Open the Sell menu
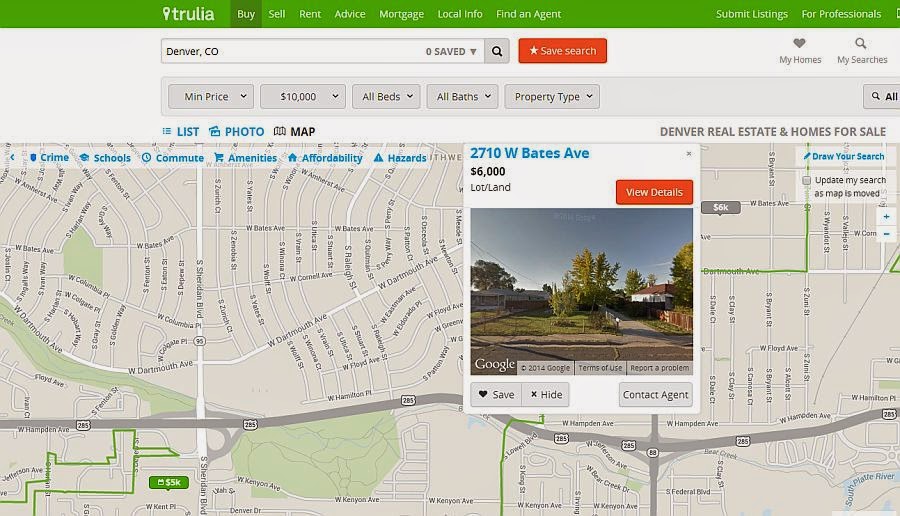Screen dimensions: 900x516 (x=277, y=14)
